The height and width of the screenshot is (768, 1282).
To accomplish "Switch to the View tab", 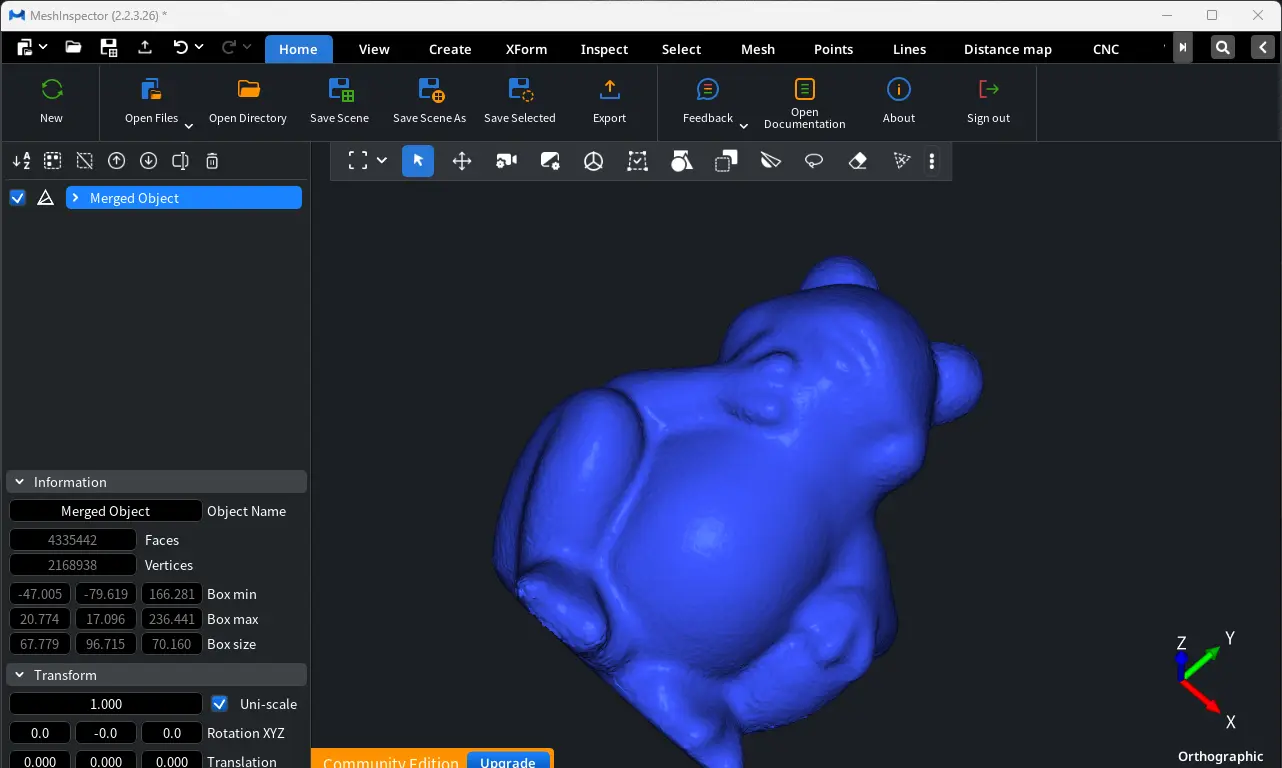I will click(374, 49).
